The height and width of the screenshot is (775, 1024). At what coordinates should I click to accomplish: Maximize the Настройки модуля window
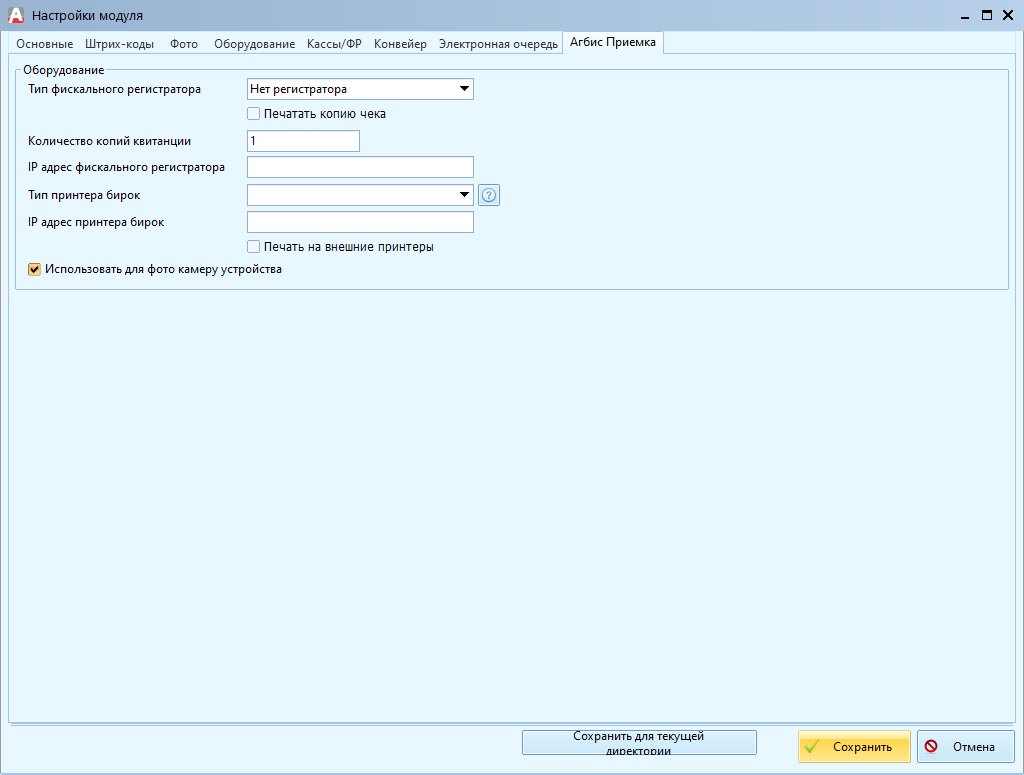coord(987,15)
